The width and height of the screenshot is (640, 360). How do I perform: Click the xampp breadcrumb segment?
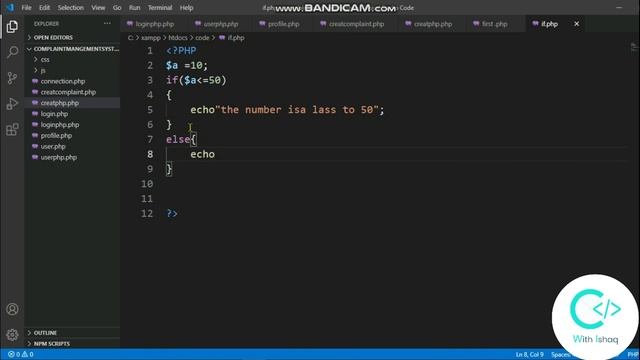151,38
